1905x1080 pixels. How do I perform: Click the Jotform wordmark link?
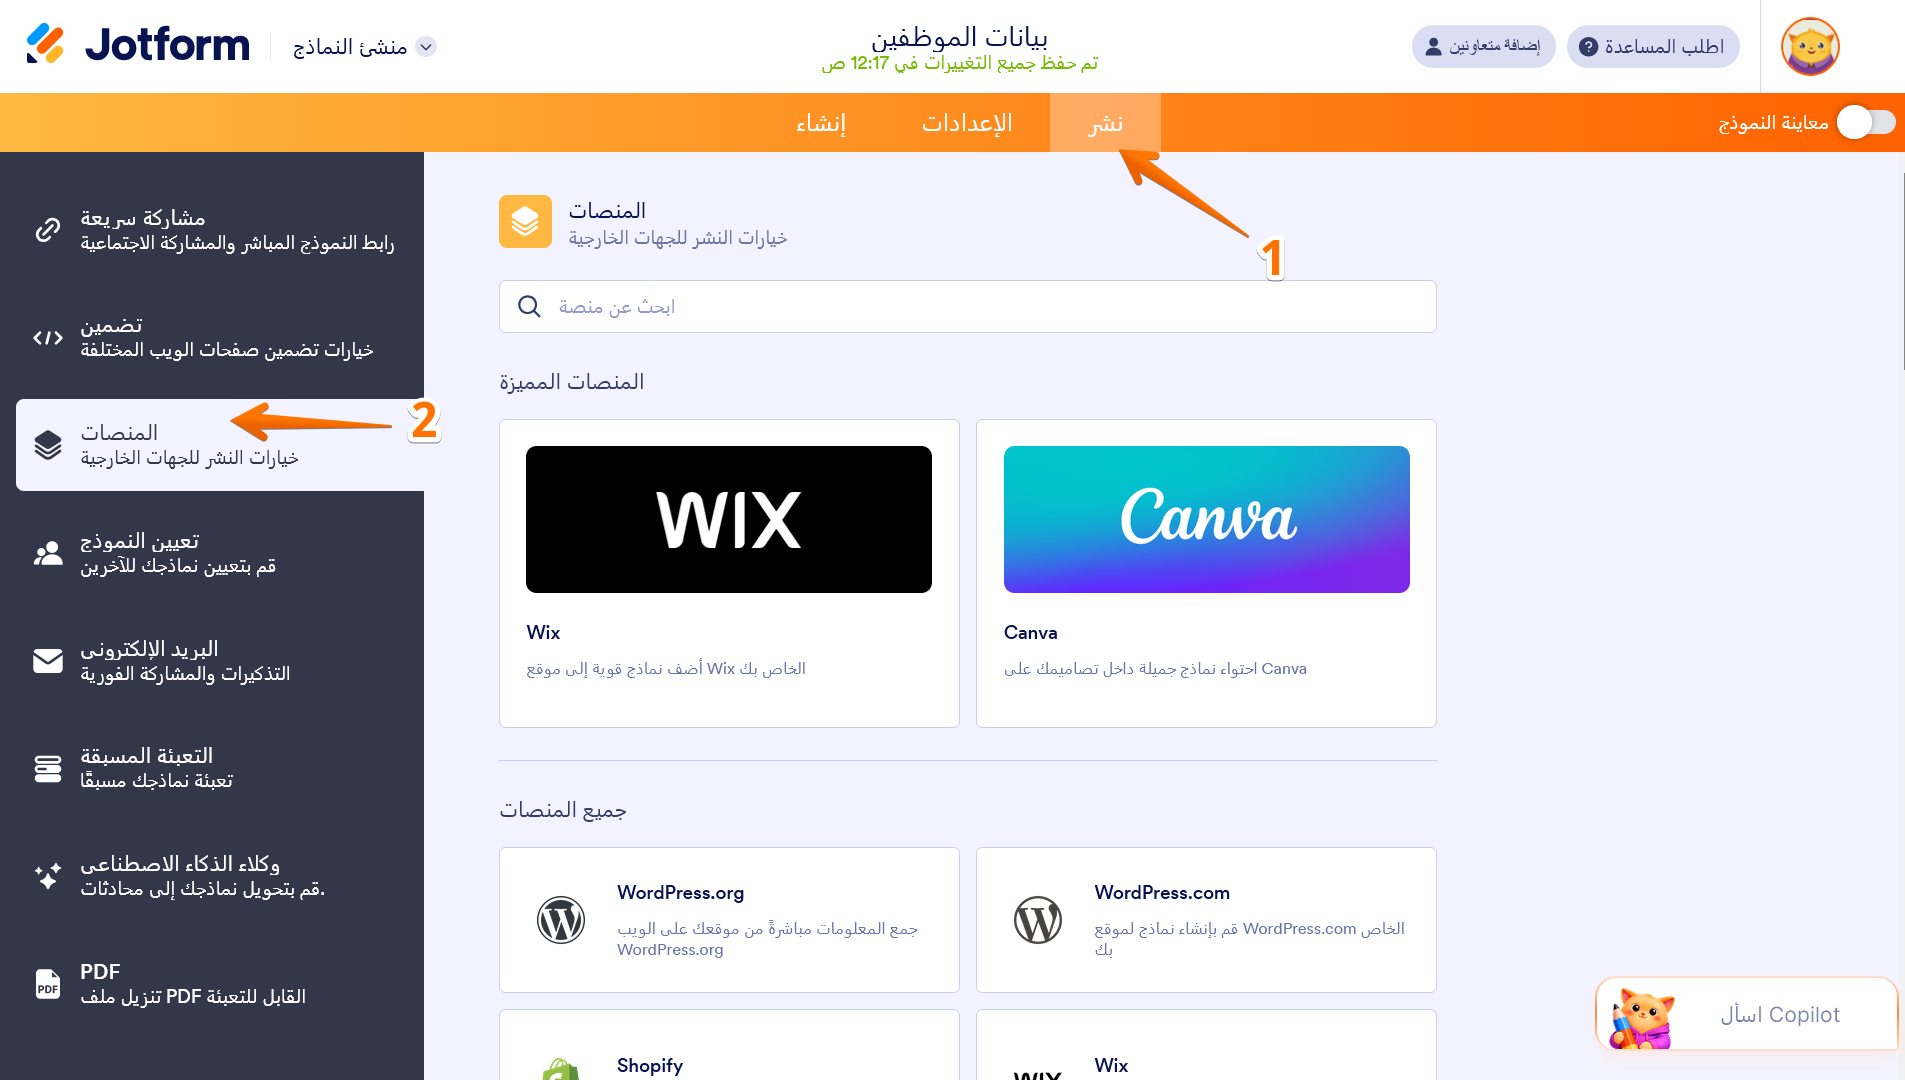[x=167, y=45]
